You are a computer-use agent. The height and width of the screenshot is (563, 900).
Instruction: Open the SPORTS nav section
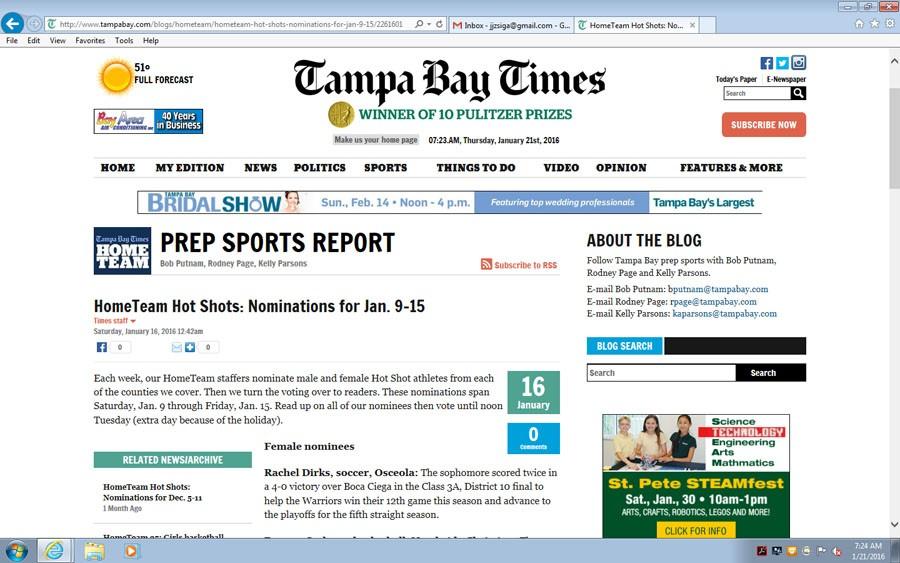pyautogui.click(x=385, y=168)
